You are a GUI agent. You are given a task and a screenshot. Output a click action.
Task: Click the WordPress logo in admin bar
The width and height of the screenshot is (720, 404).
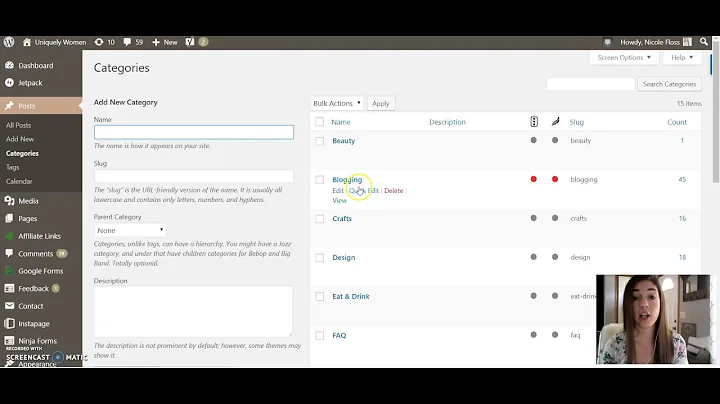[x=9, y=42]
